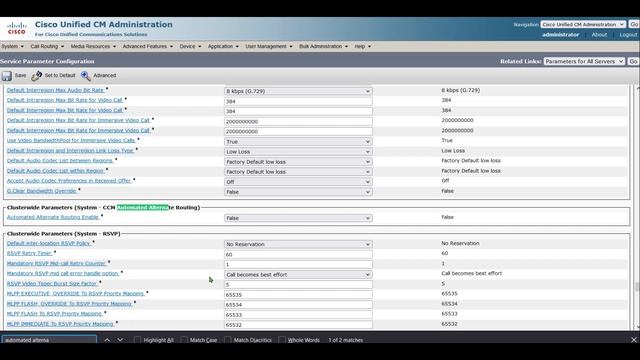Click the find bar search field

[x=49, y=340]
